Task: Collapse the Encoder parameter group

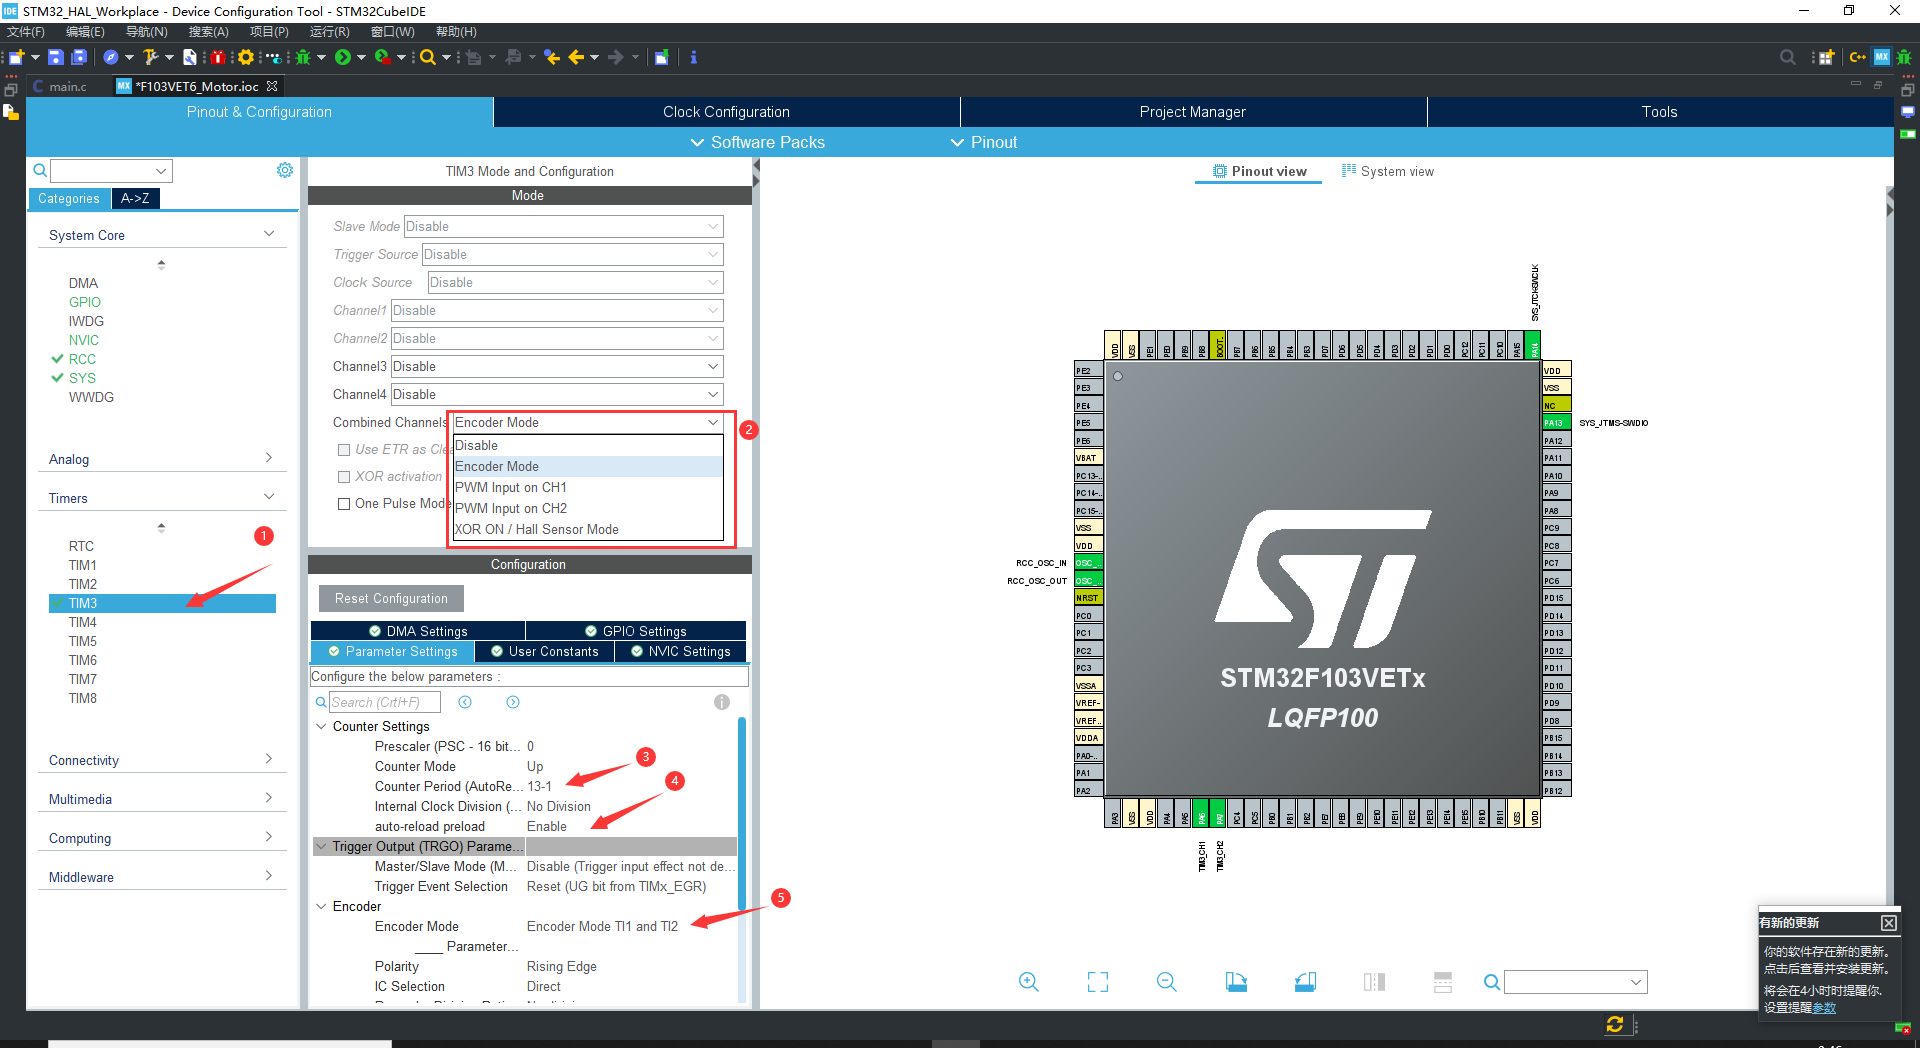Action: 321,906
